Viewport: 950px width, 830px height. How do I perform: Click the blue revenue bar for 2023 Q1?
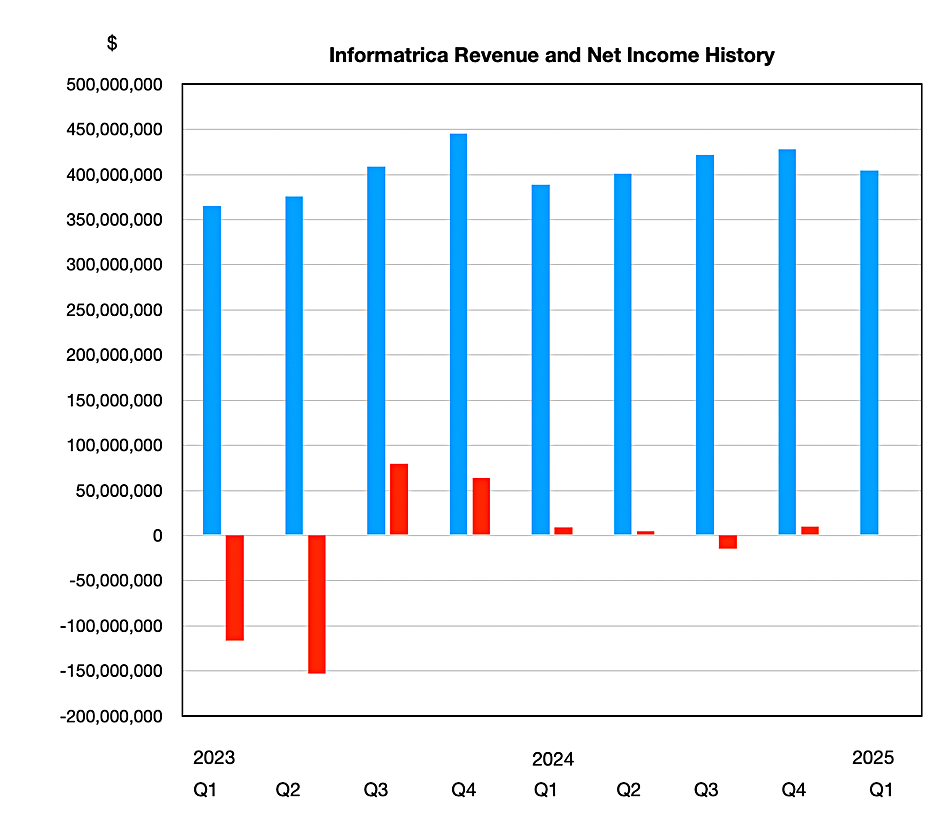point(212,370)
